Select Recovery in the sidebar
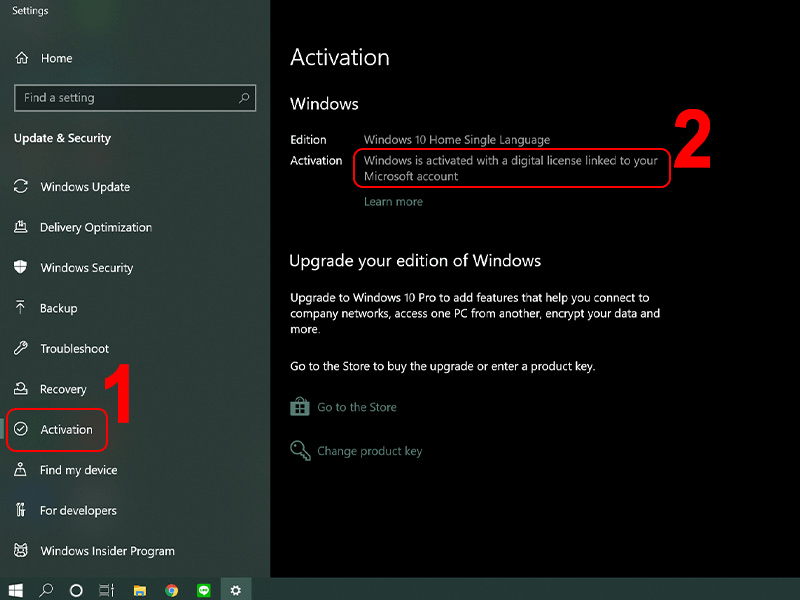 [63, 389]
